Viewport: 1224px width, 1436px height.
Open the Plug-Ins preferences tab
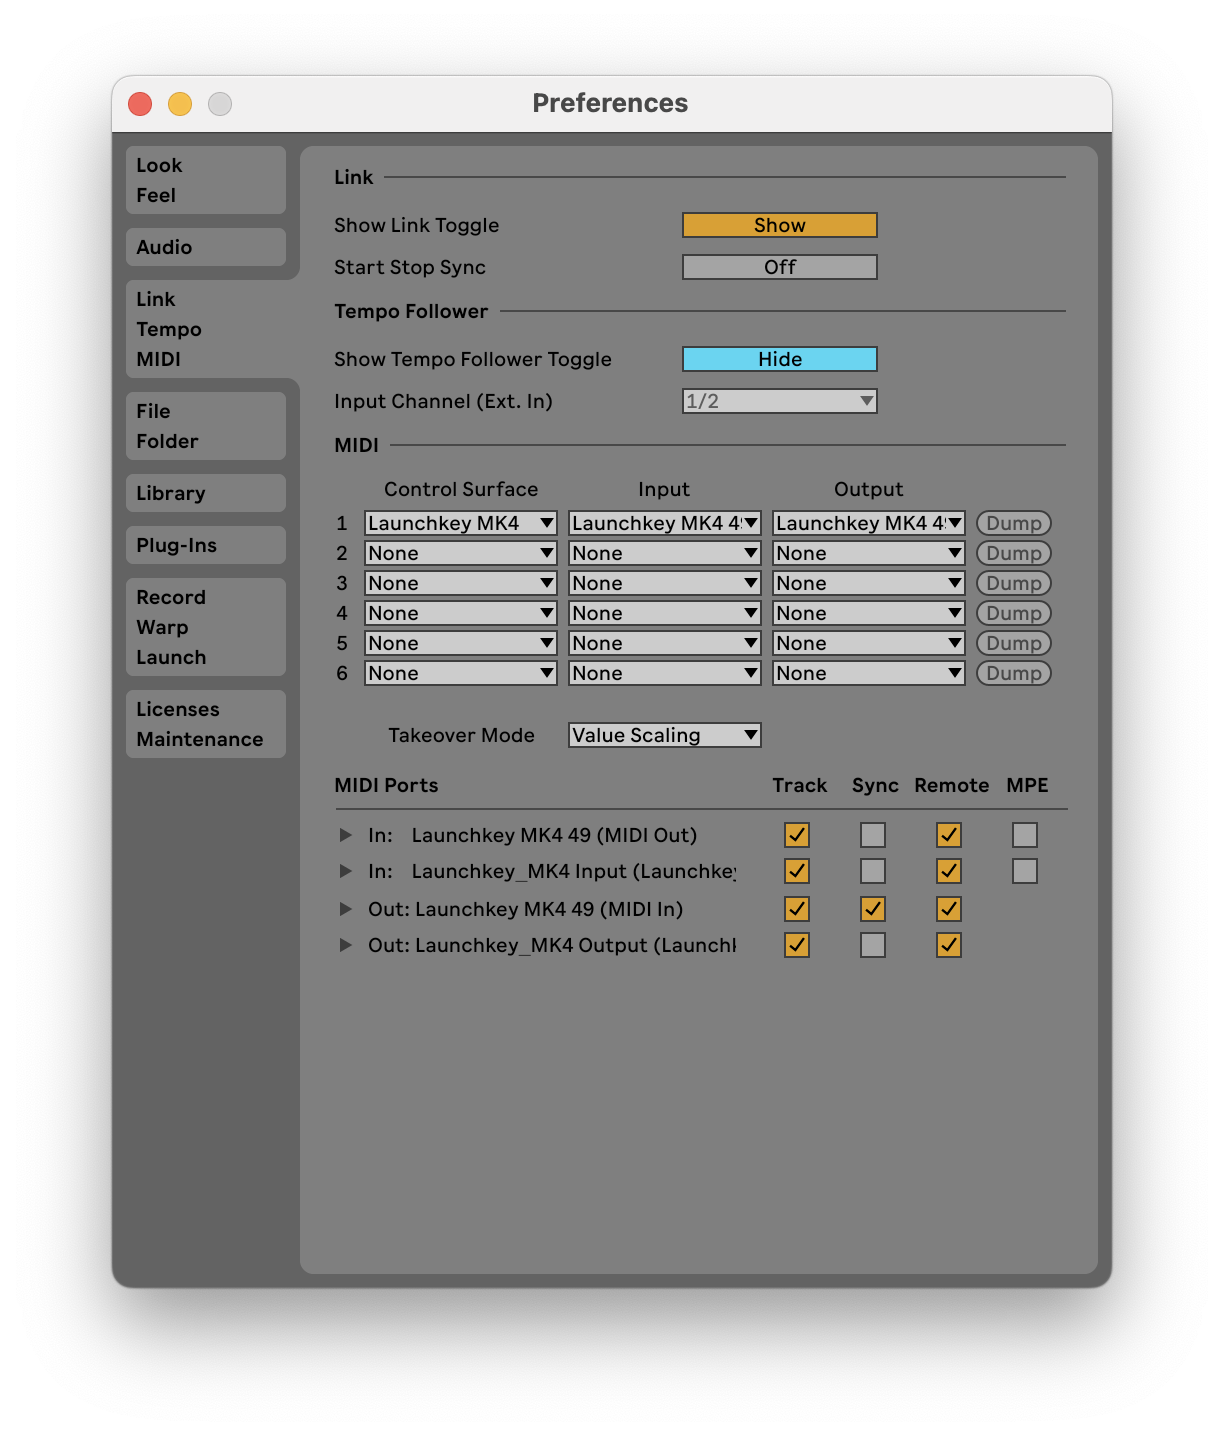click(x=206, y=545)
